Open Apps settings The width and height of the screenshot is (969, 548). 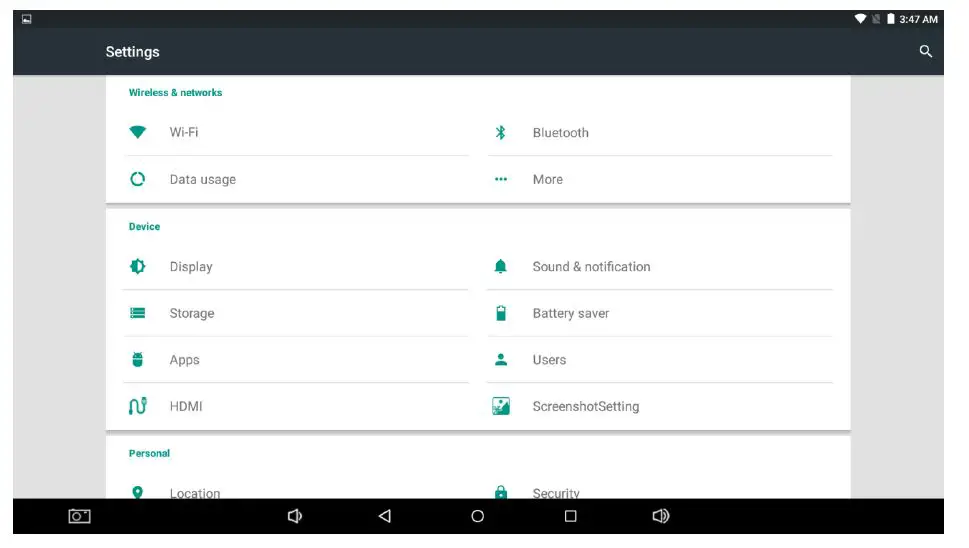295,360
